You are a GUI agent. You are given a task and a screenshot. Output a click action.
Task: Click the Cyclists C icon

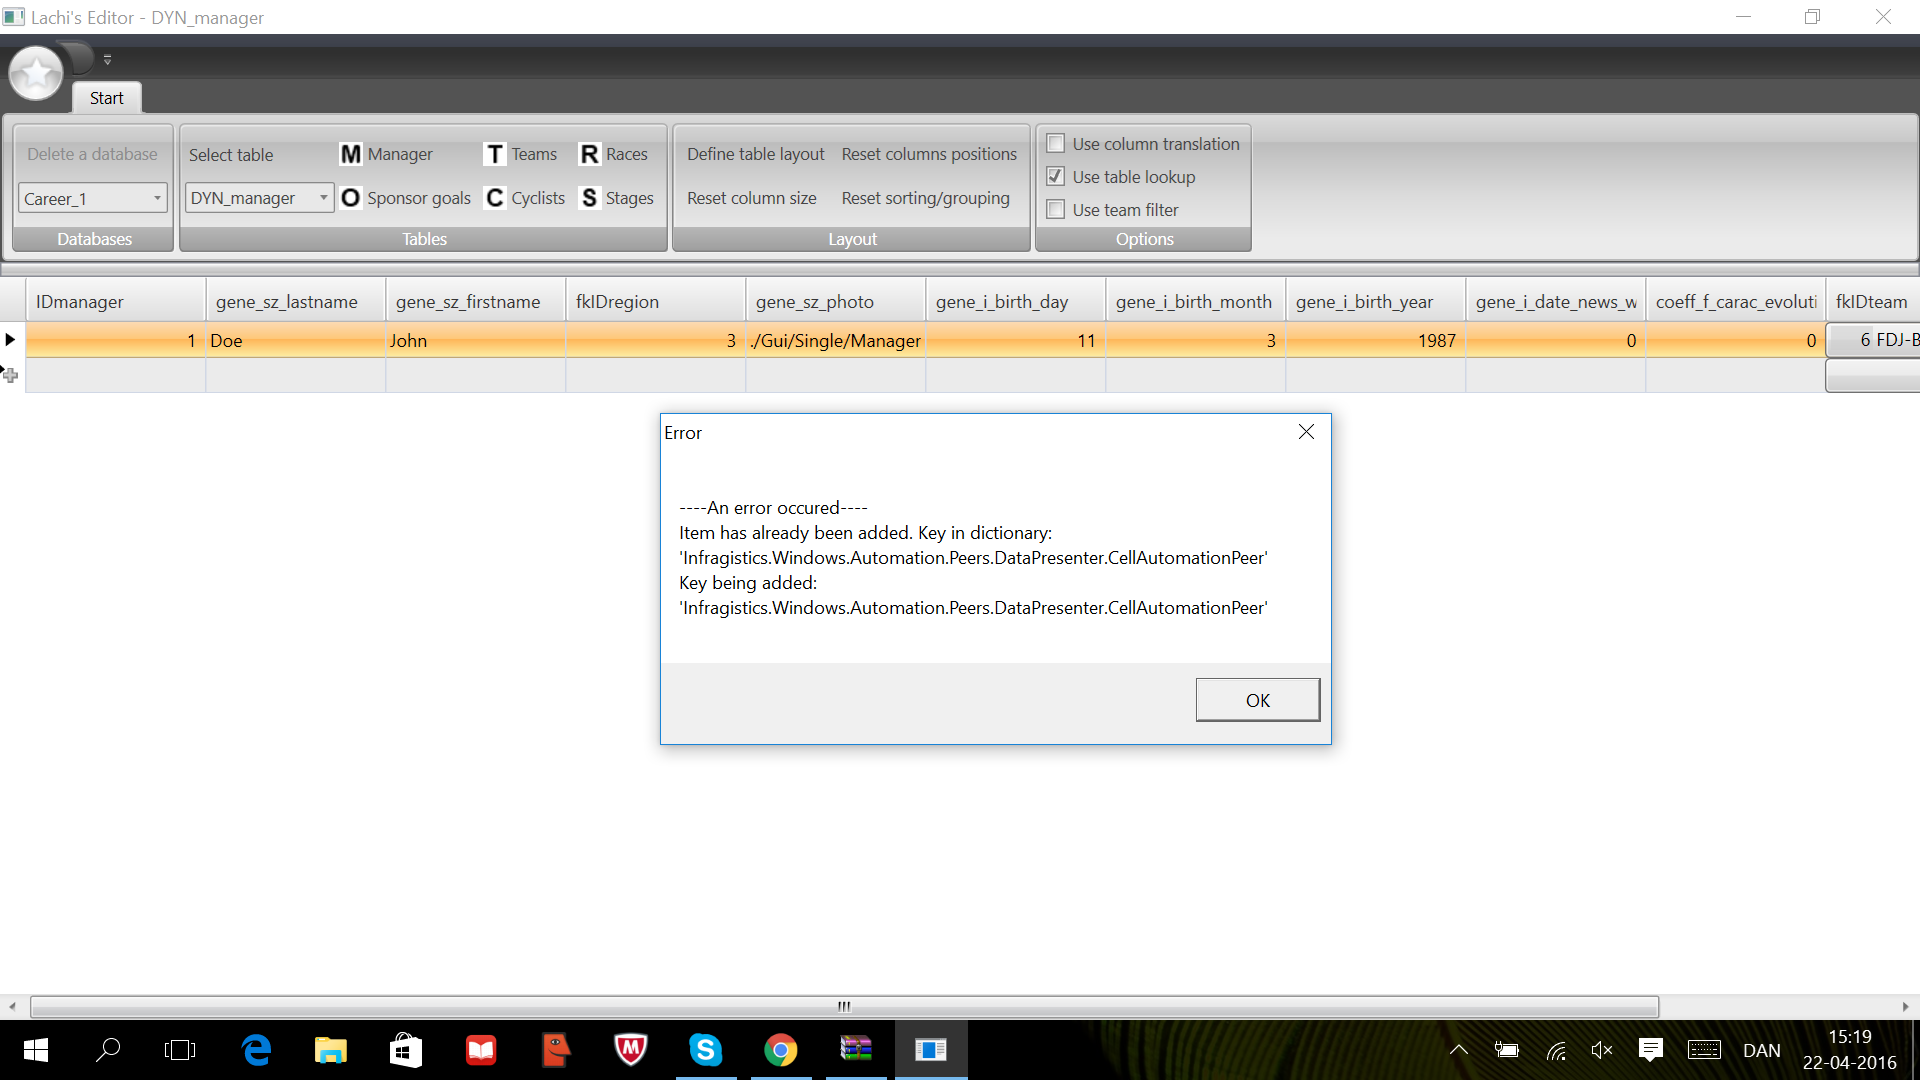click(x=495, y=198)
